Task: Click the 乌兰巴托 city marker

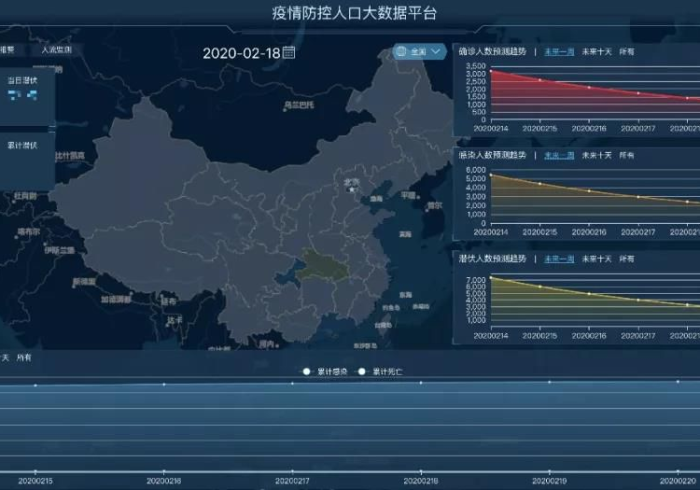Action: 285,110
